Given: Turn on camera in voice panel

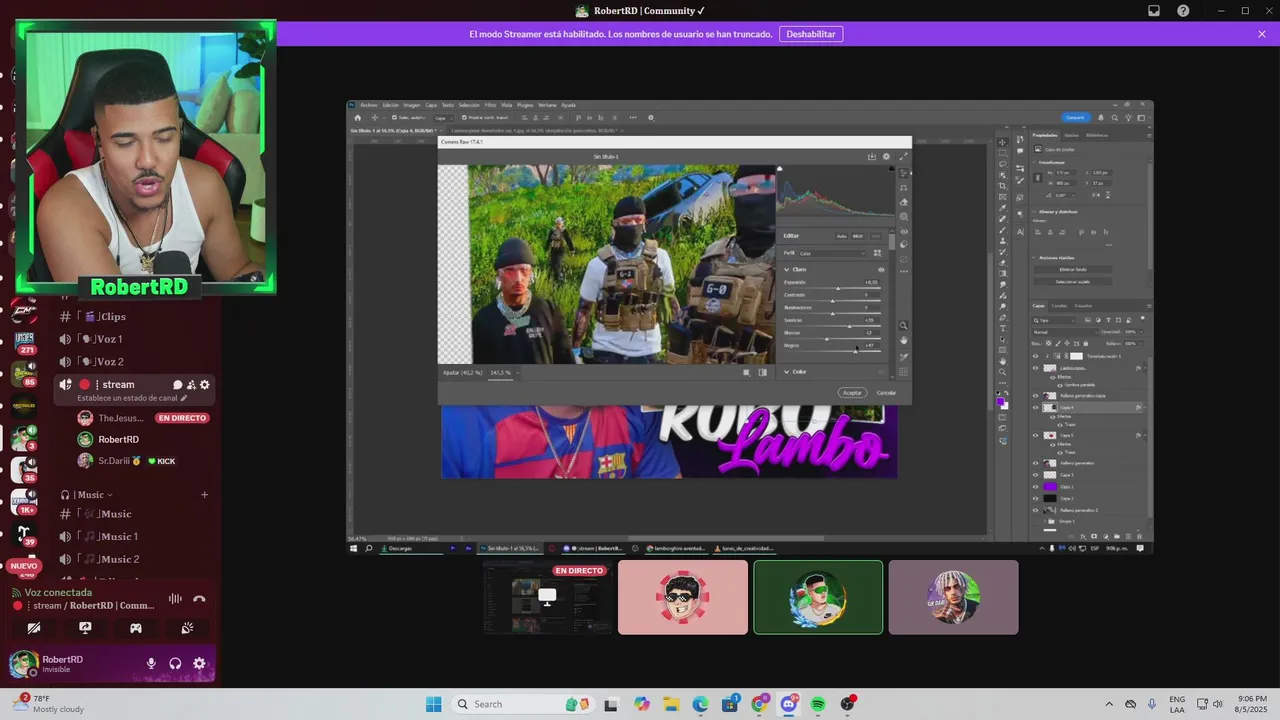Looking at the screenshot, I should pos(34,628).
